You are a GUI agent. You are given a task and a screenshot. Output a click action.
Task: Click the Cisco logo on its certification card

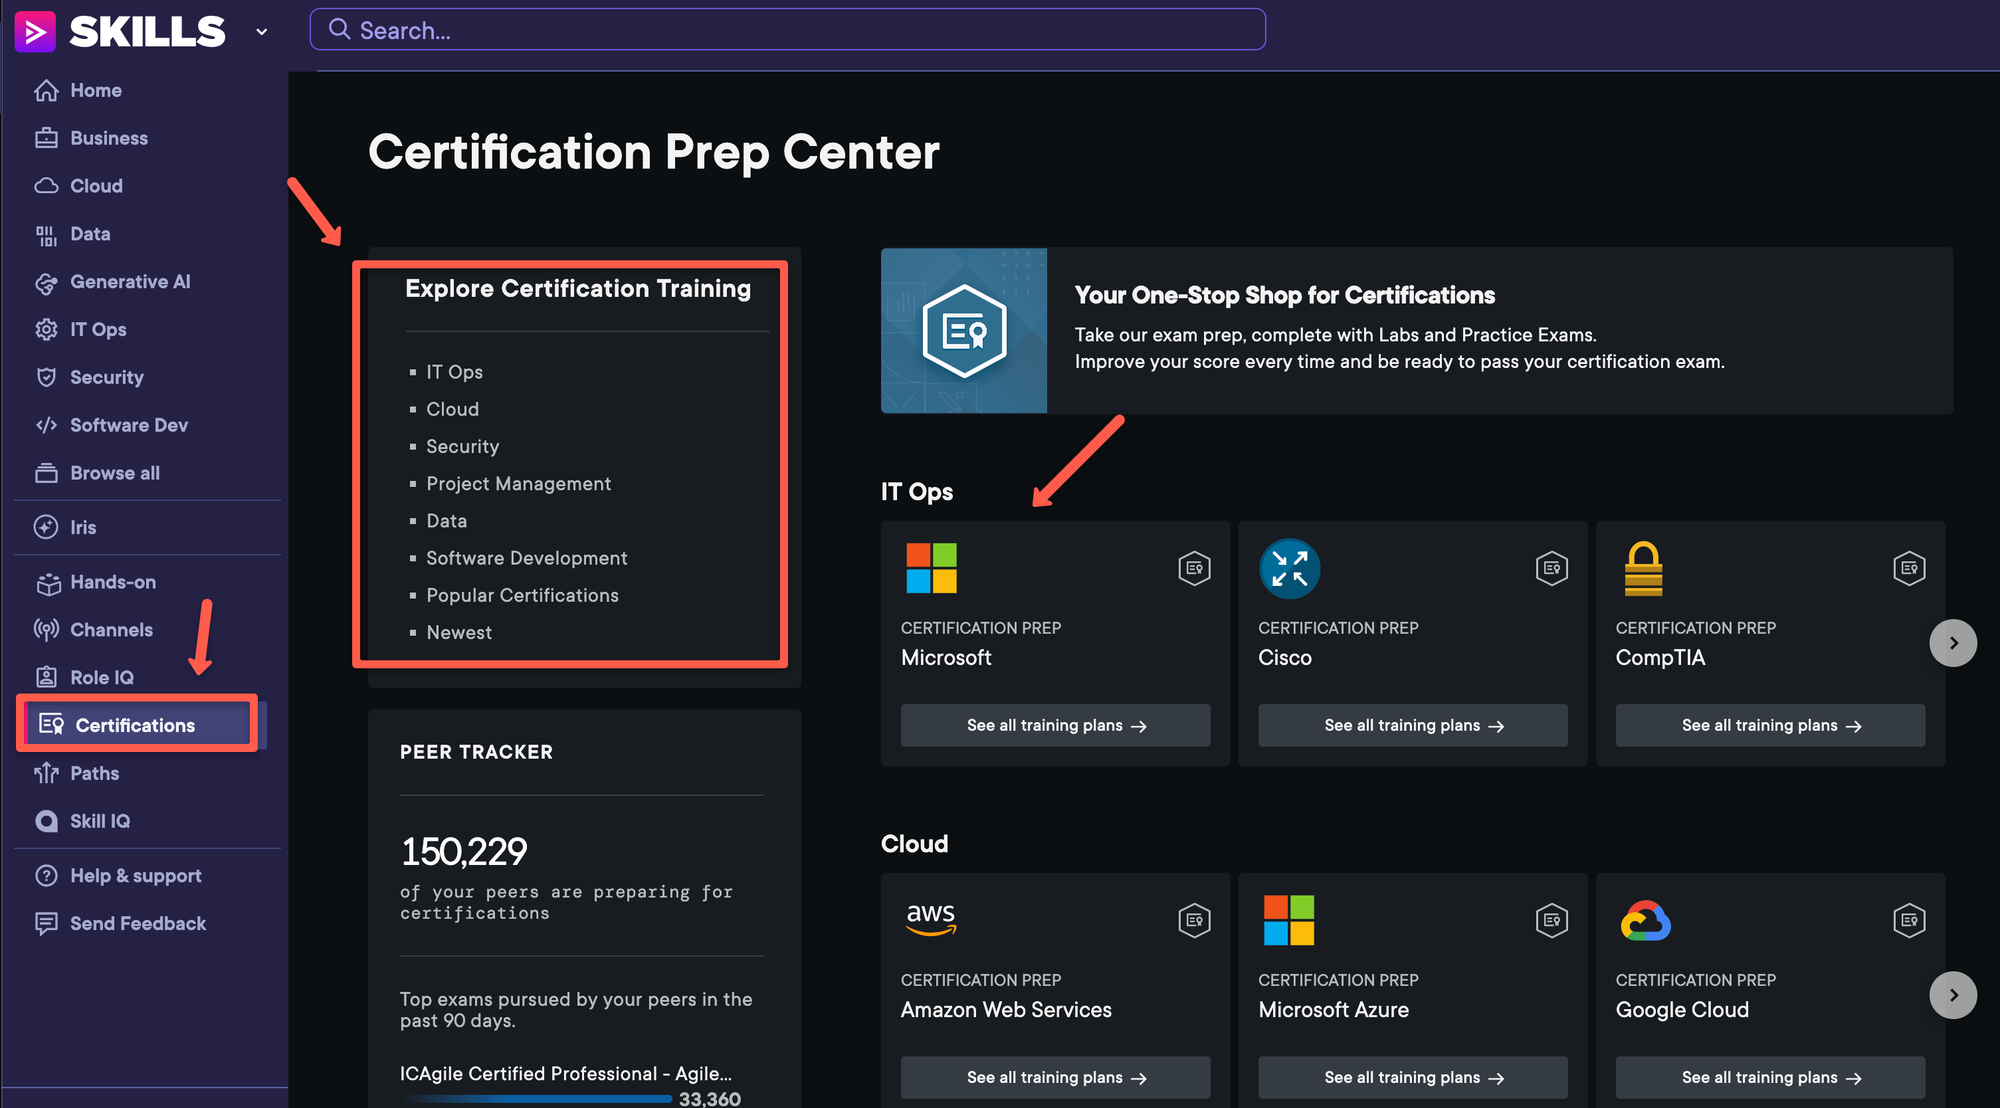pyautogui.click(x=1289, y=568)
